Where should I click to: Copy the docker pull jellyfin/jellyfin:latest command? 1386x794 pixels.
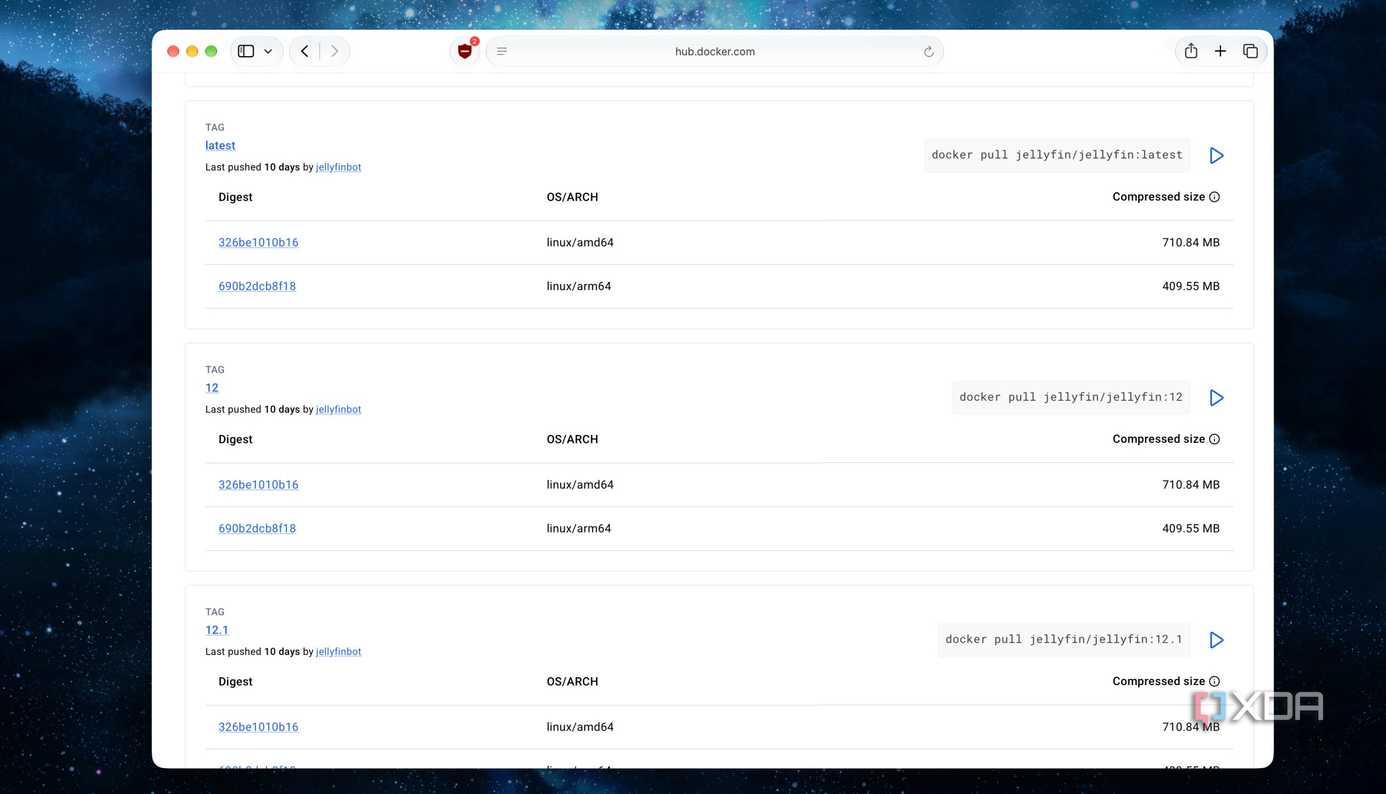tap(1057, 155)
